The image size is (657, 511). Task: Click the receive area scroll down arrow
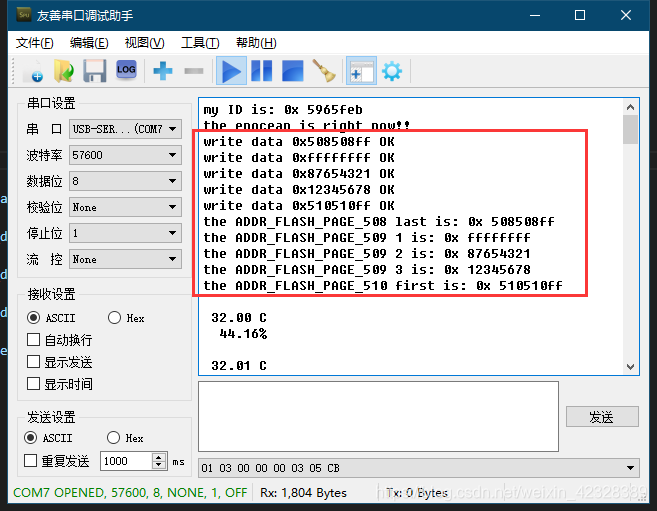coord(630,366)
